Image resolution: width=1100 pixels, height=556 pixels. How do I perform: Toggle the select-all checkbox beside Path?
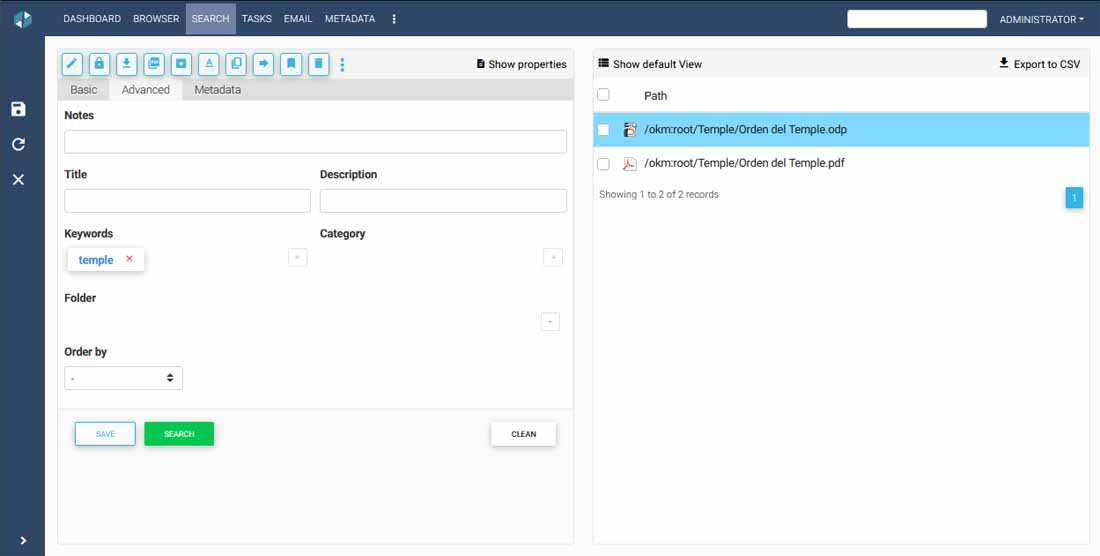[603, 95]
